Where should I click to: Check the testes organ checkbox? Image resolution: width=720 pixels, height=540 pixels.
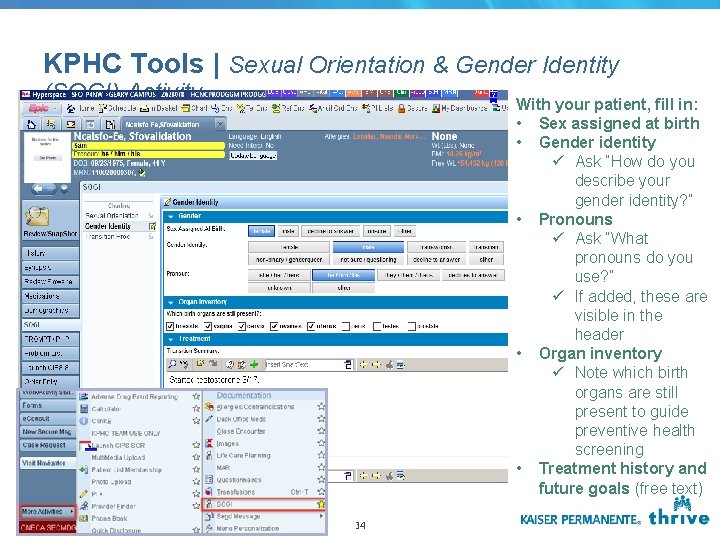pyautogui.click(x=377, y=326)
